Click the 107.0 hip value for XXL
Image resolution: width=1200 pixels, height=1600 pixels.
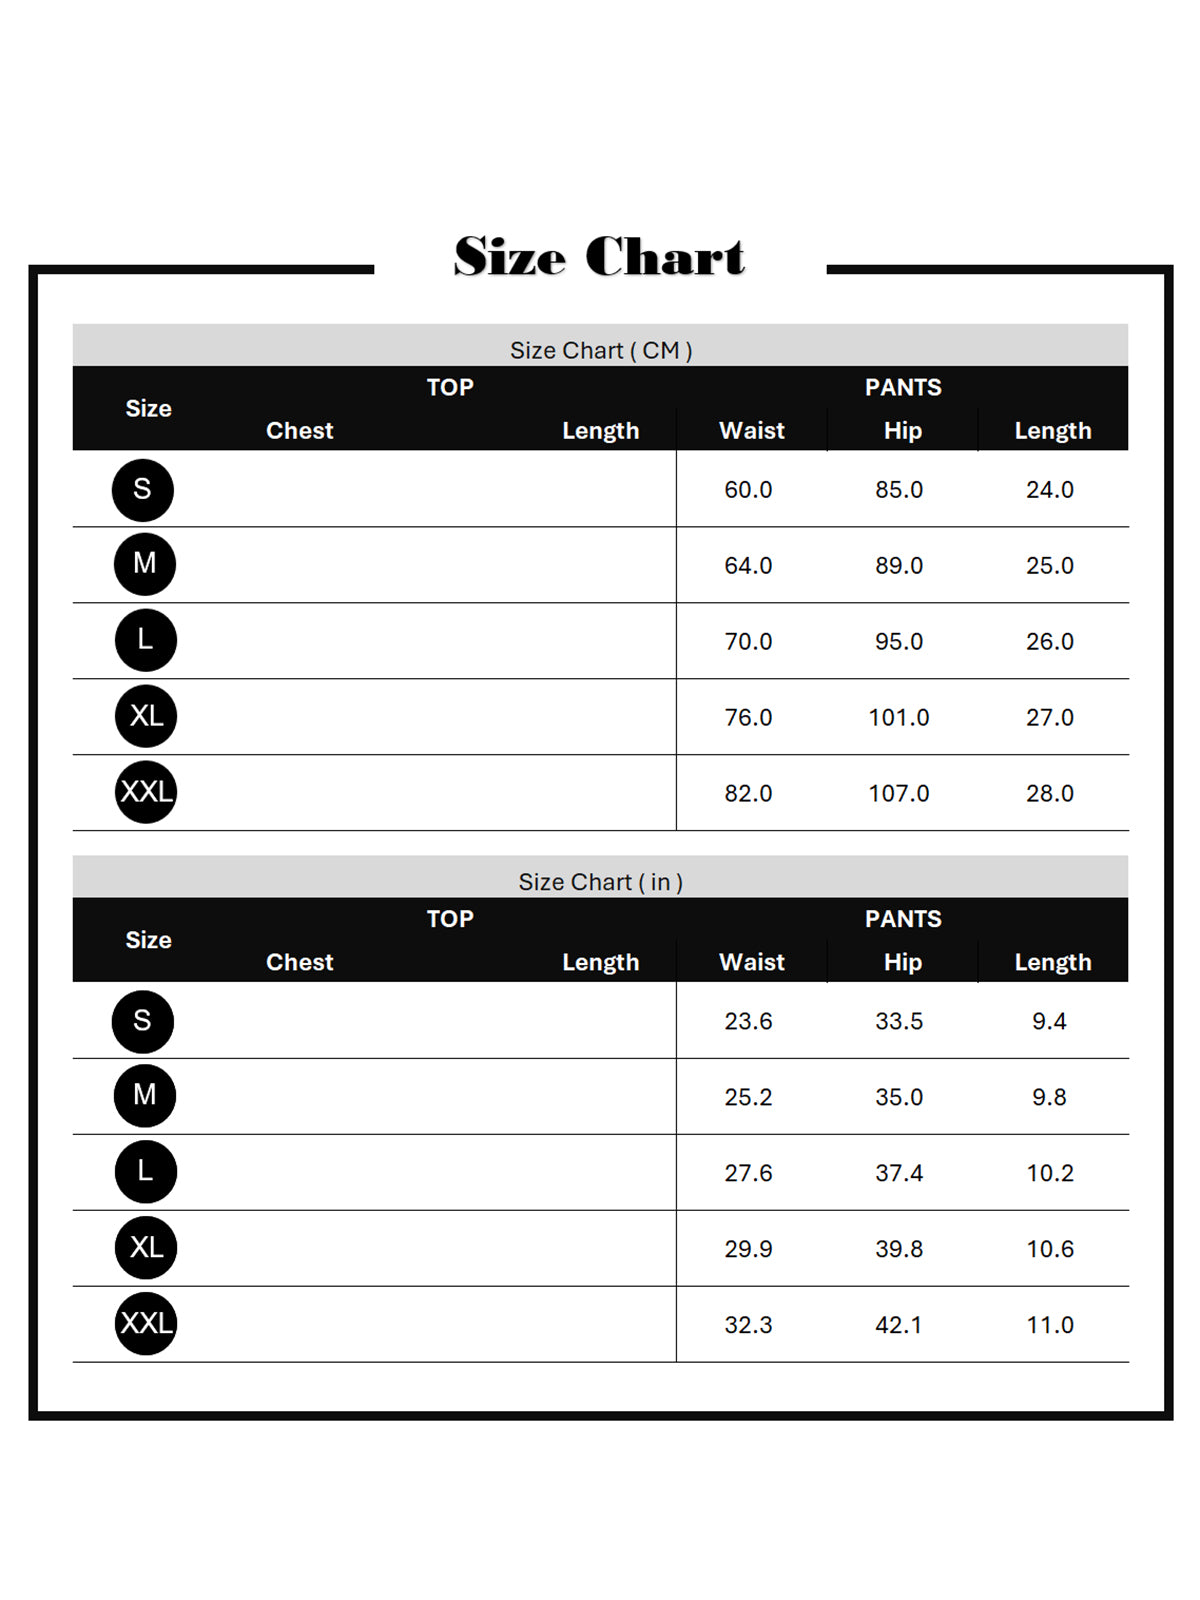(x=899, y=794)
